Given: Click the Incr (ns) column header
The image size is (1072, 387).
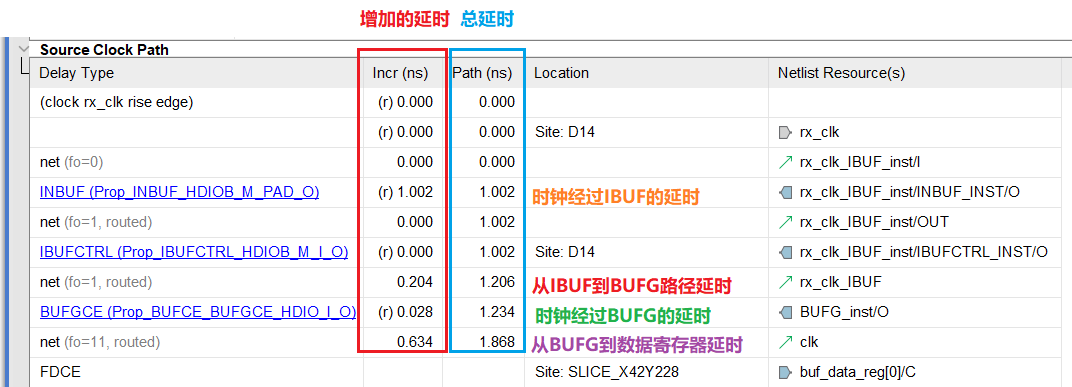Looking at the screenshot, I should coord(403,72).
